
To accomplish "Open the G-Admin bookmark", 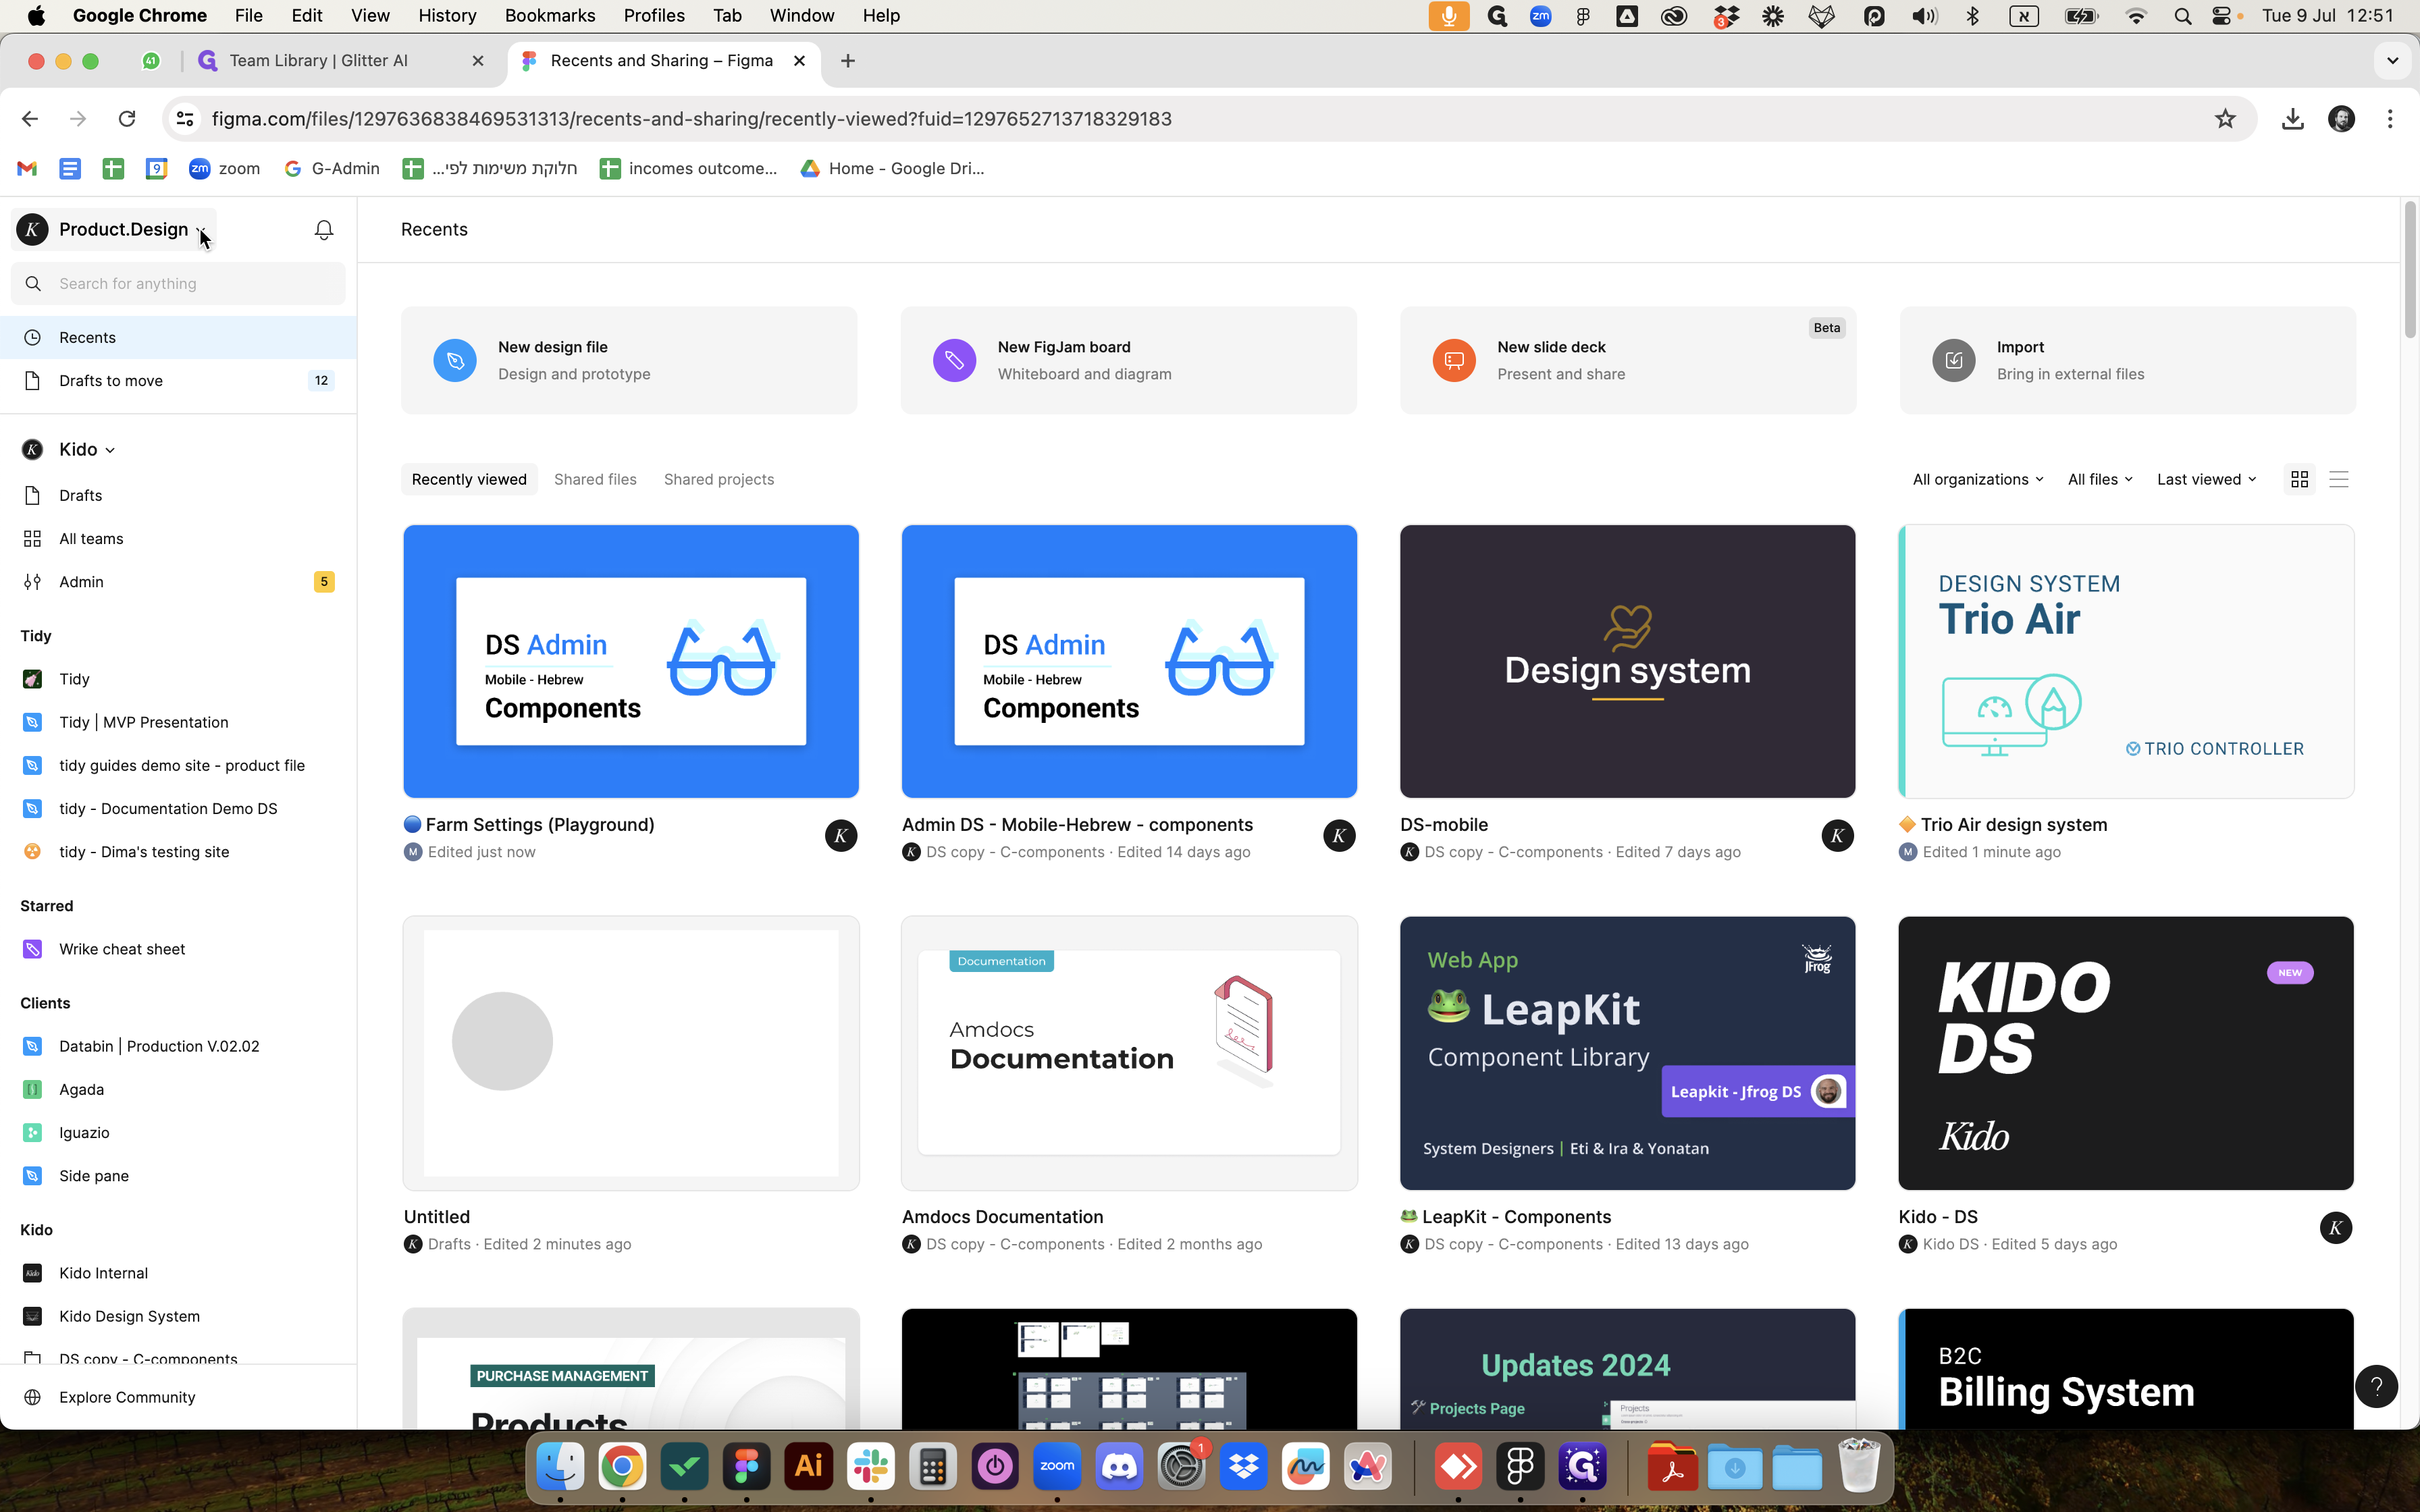I will pos(332,168).
